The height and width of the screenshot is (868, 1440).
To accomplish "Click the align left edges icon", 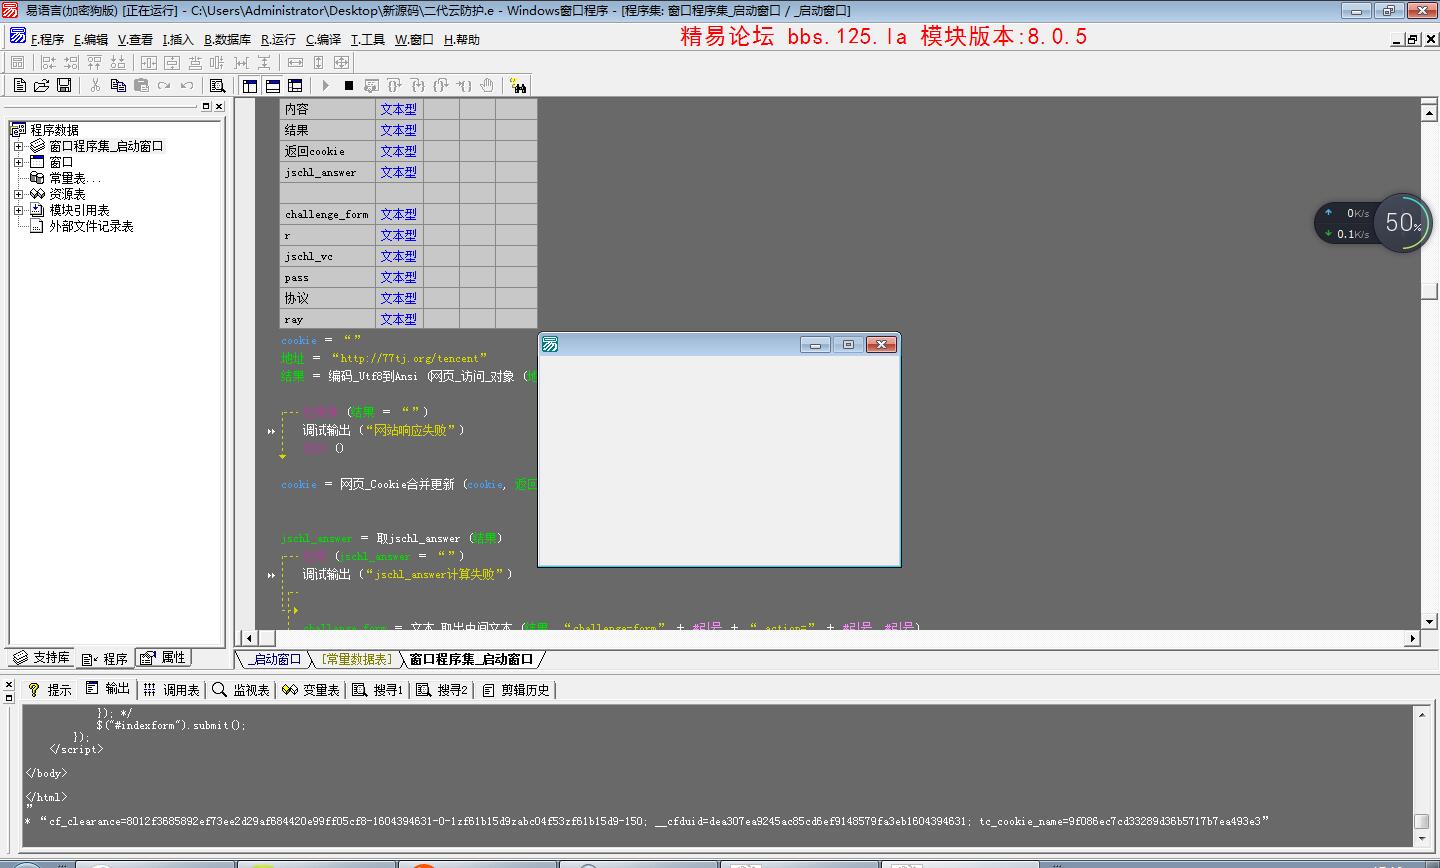I will [x=49, y=62].
